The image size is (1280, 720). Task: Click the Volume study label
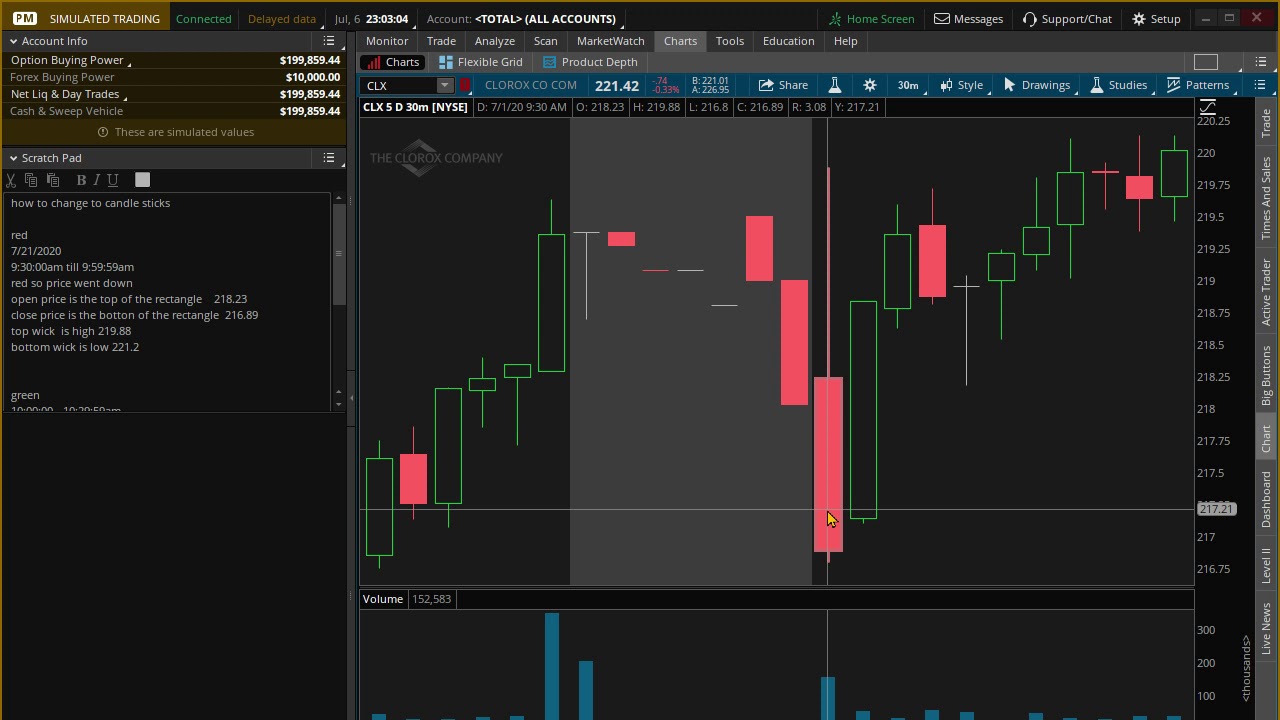[383, 599]
